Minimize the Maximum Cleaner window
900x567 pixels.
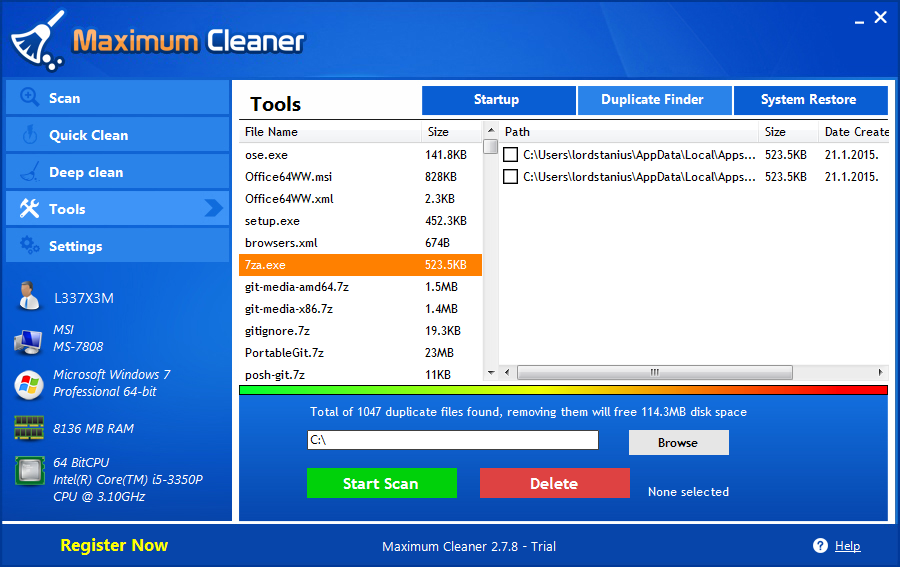click(x=859, y=21)
